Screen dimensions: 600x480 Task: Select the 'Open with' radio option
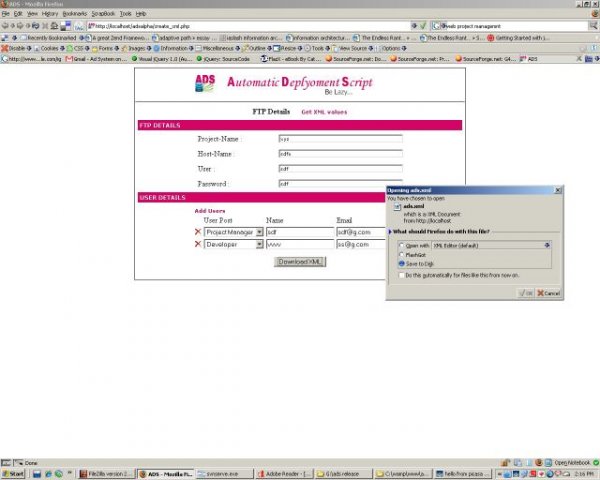(401, 244)
